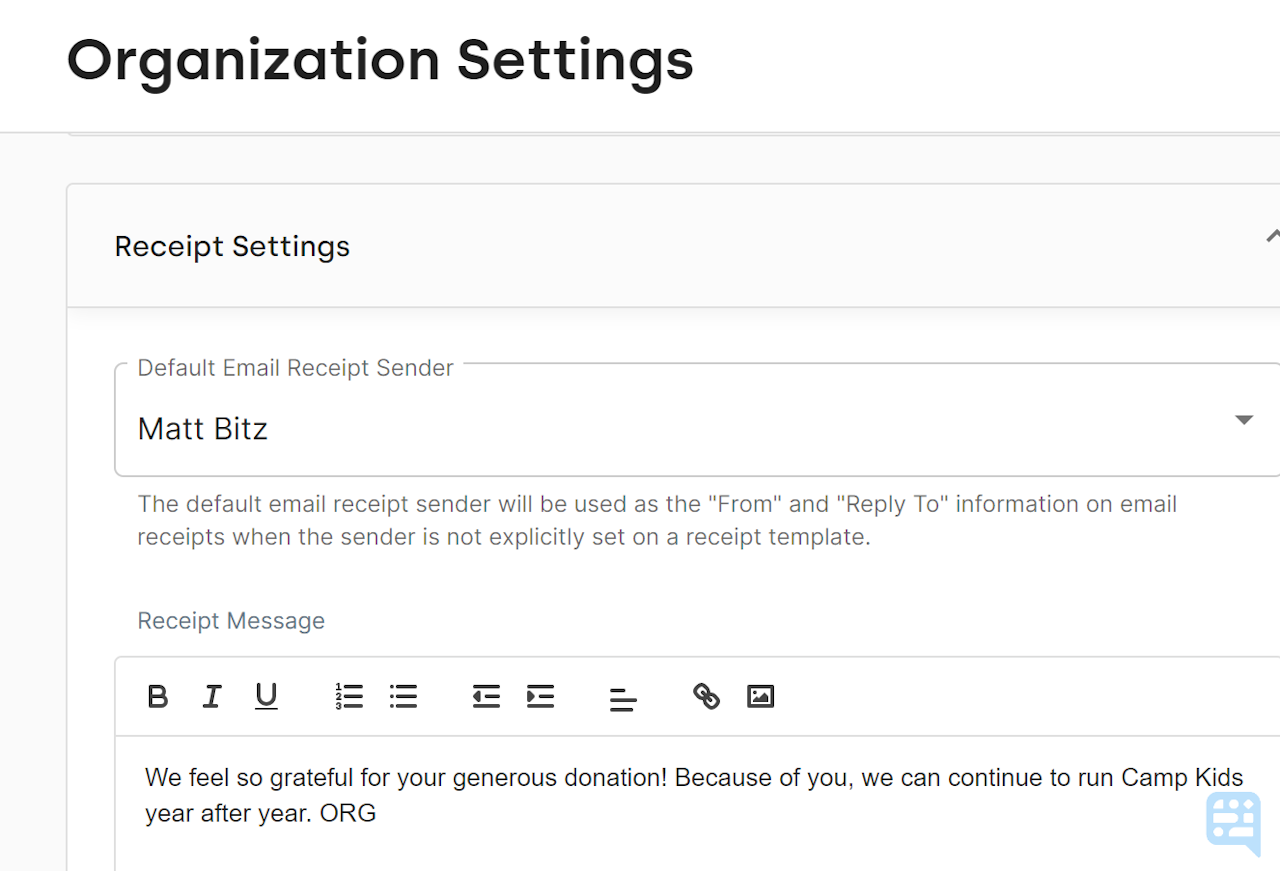Open the chat support widget
The image size is (1280, 871).
[x=1233, y=822]
